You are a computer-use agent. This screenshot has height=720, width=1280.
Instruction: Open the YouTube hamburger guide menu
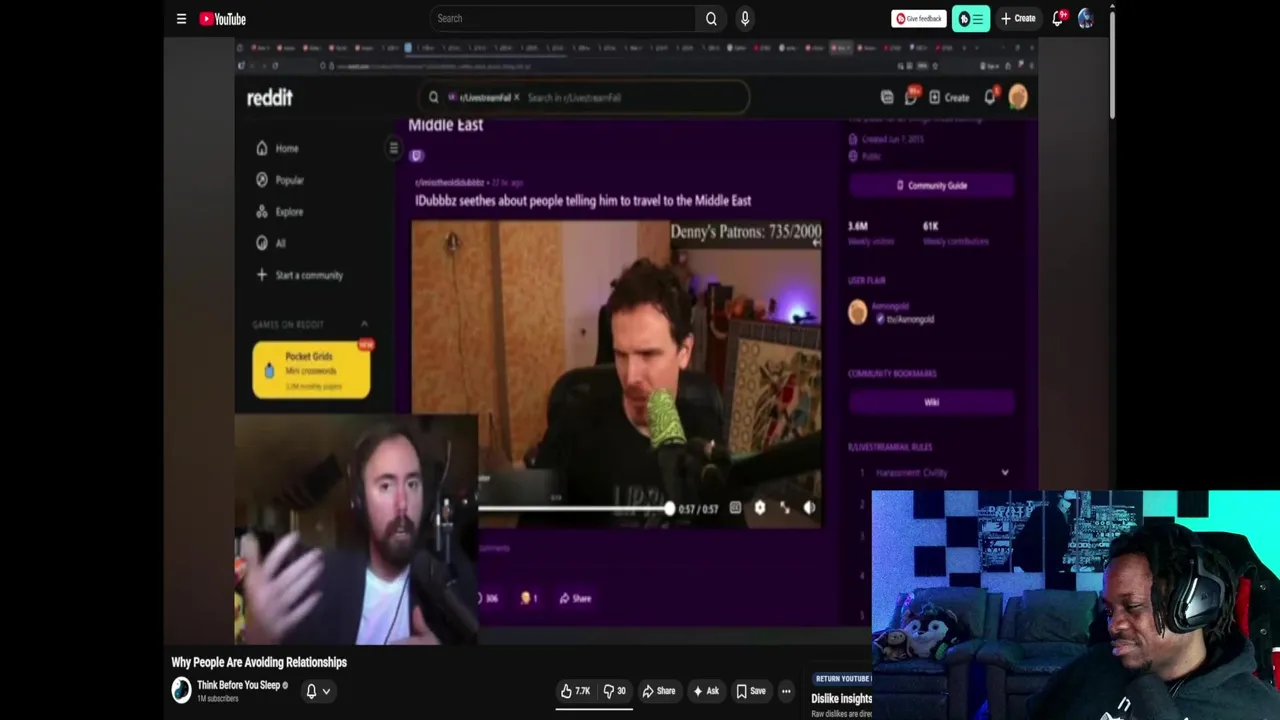[x=181, y=18]
